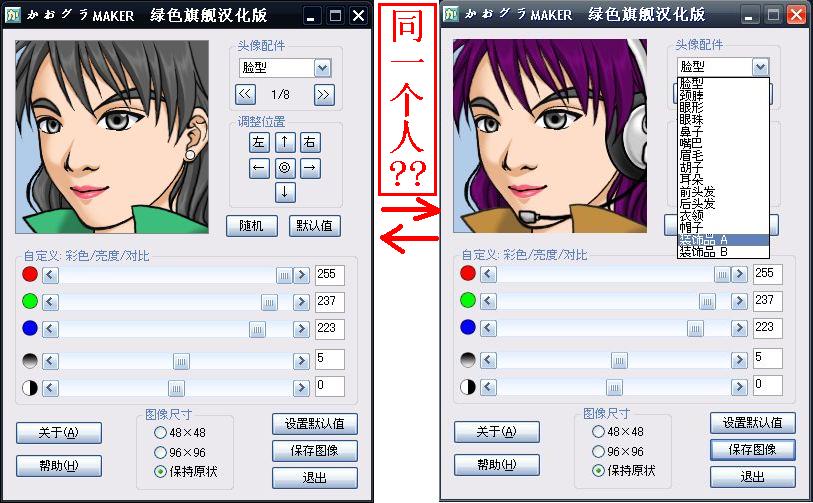Choose 胡子 from the open list

tap(723, 167)
